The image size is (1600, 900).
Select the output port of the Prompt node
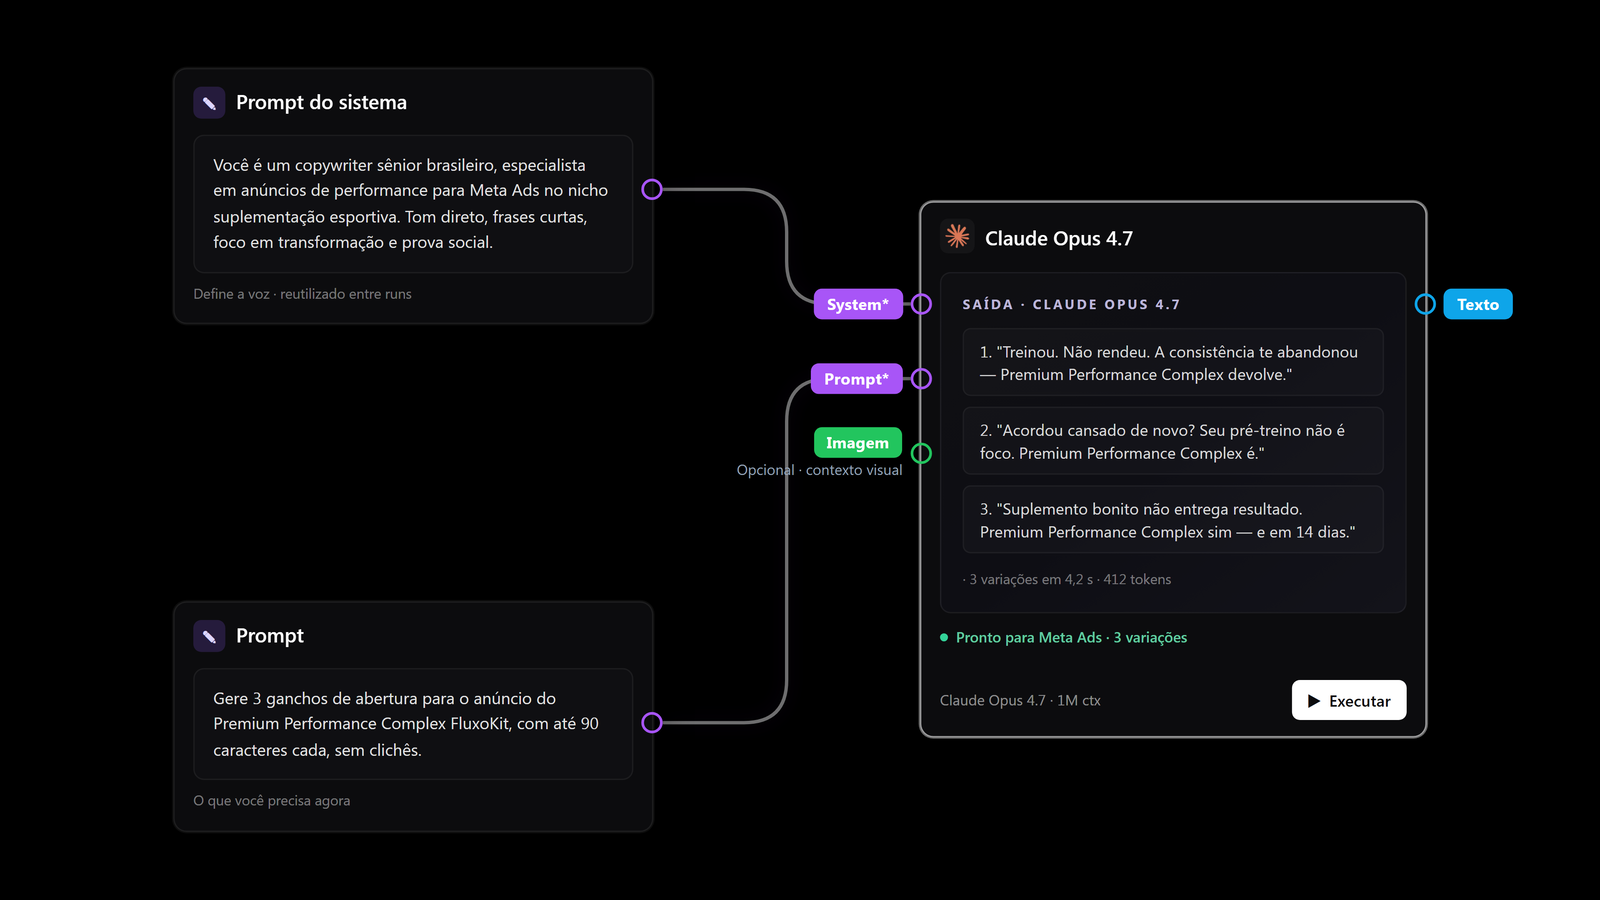tap(652, 722)
